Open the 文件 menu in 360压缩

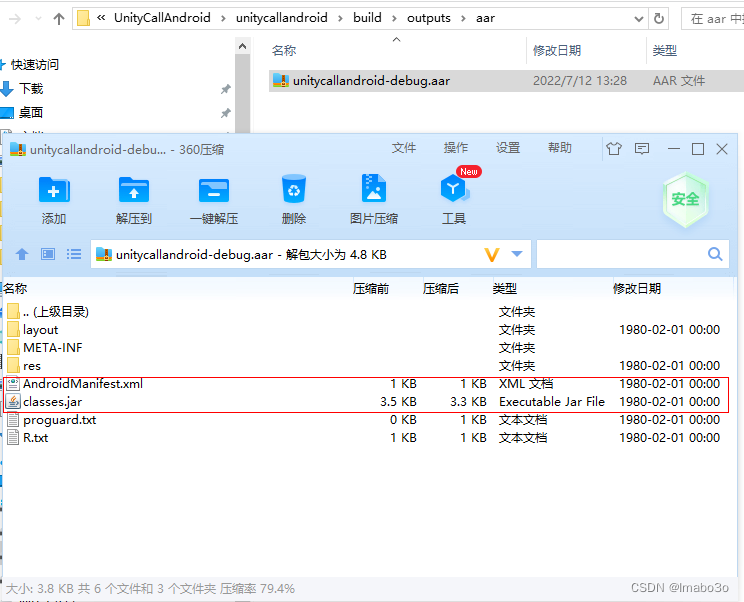(404, 148)
